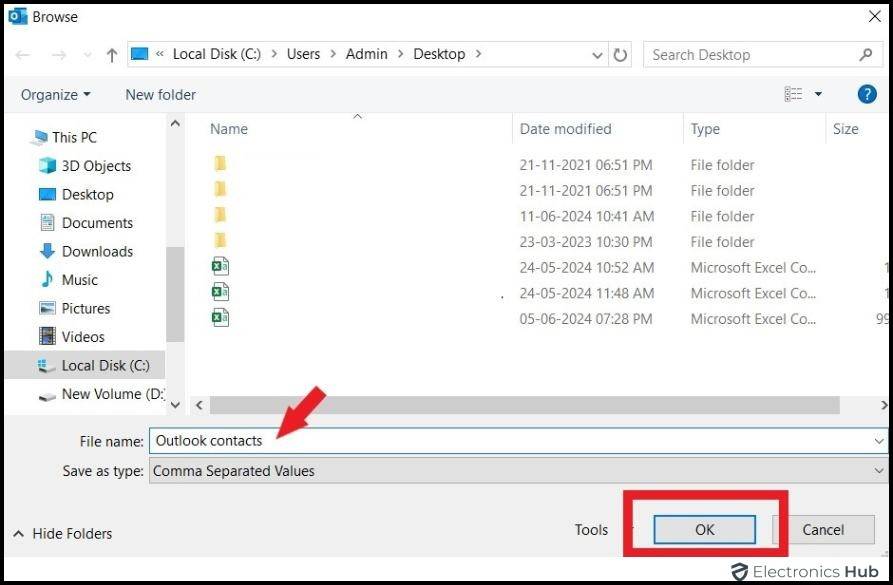Open 3D Objects in navigation pane
The height and width of the screenshot is (585, 893).
(x=96, y=166)
